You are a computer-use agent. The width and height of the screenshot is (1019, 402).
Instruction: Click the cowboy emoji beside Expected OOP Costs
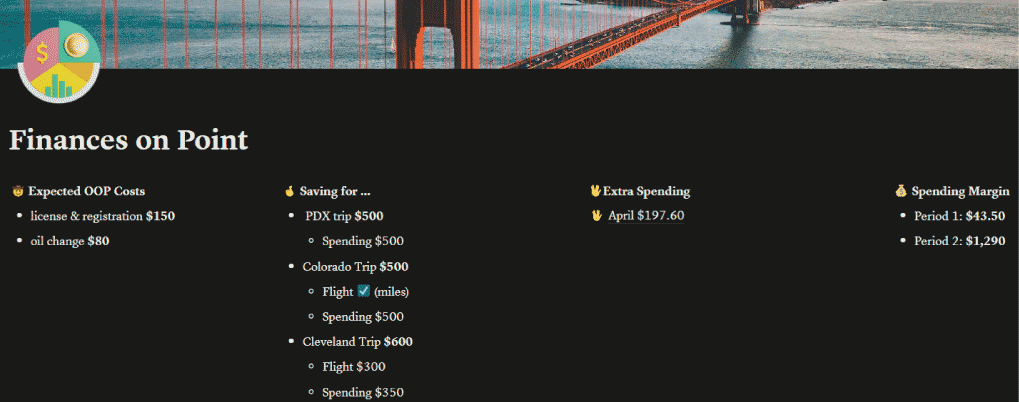[18, 191]
